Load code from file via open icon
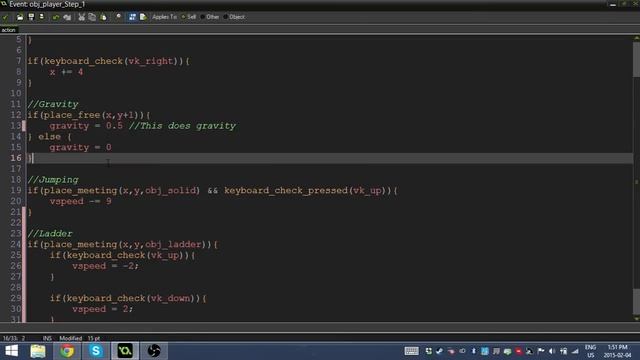The width and height of the screenshot is (640, 360). (x=20, y=17)
